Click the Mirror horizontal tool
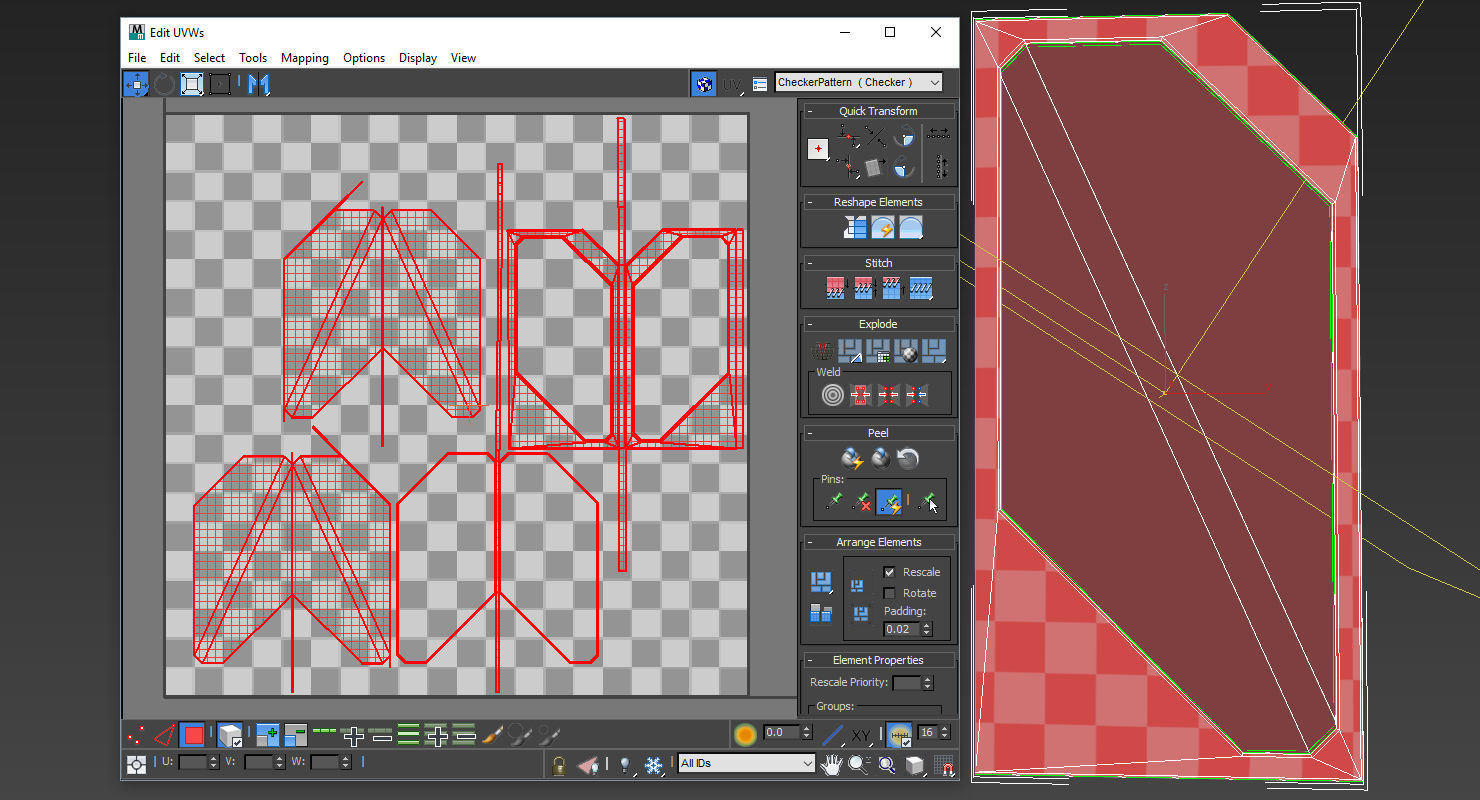This screenshot has height=800, width=1480. click(259, 84)
